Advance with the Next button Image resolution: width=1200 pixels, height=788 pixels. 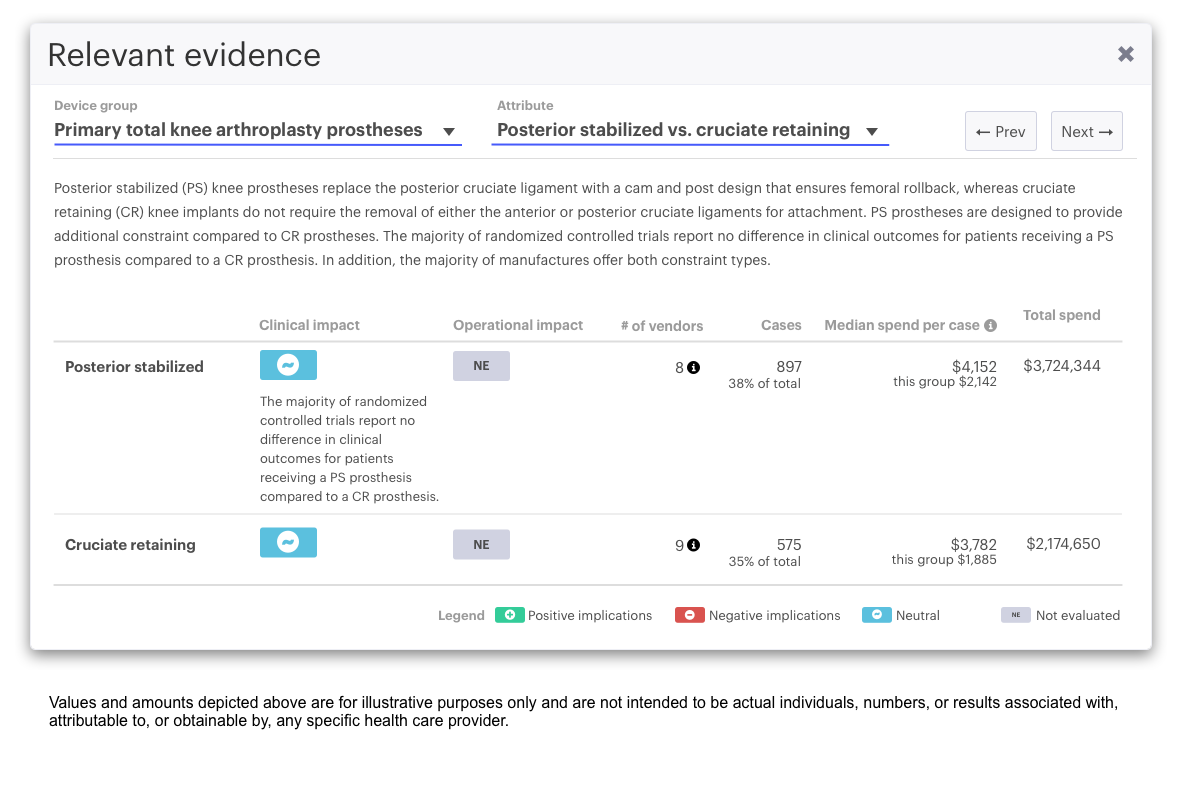click(x=1087, y=131)
